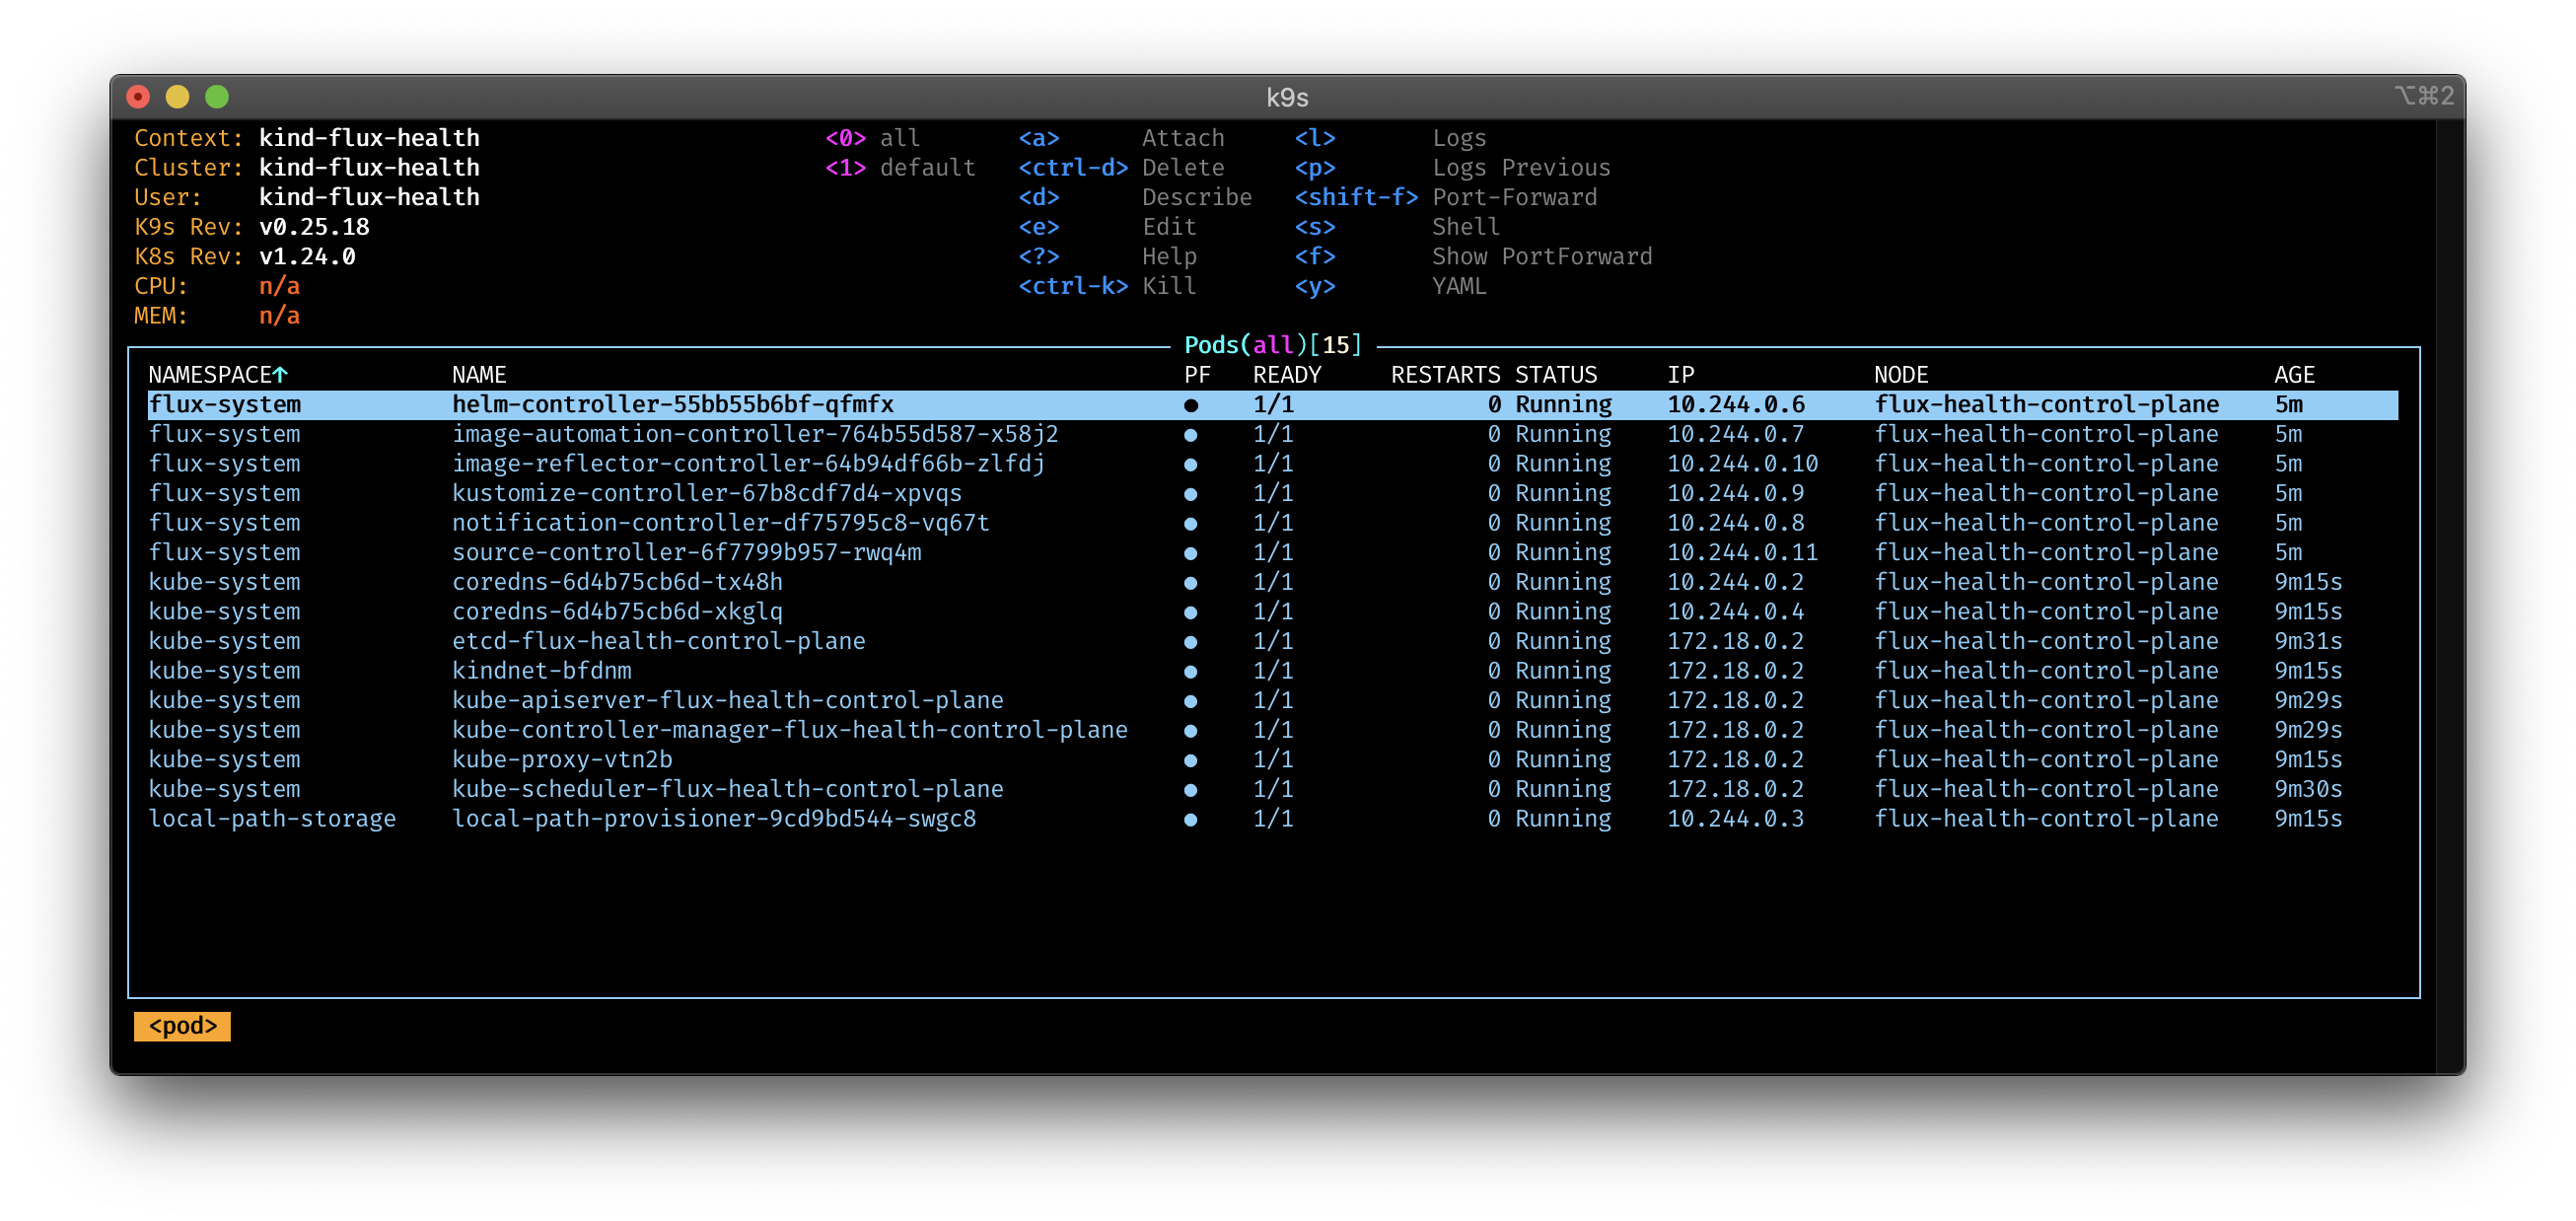Click the K8s Rev value v1.24.0

pyautogui.click(x=307, y=257)
